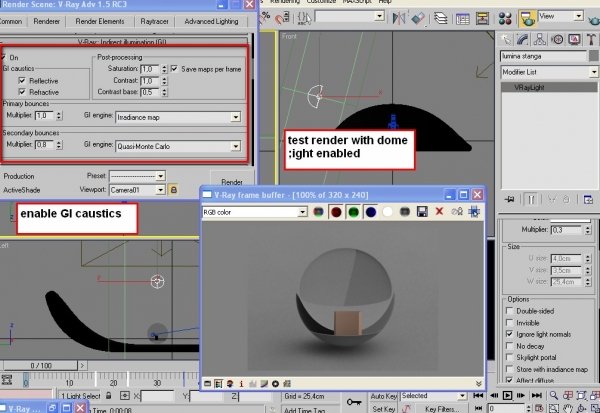Open the Motion panel tab icon

tap(557, 39)
